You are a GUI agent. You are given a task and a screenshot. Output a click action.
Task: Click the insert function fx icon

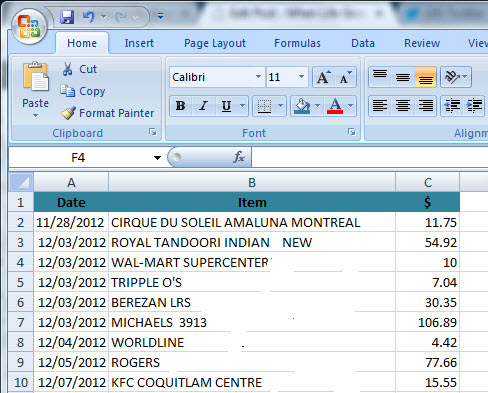(x=239, y=157)
